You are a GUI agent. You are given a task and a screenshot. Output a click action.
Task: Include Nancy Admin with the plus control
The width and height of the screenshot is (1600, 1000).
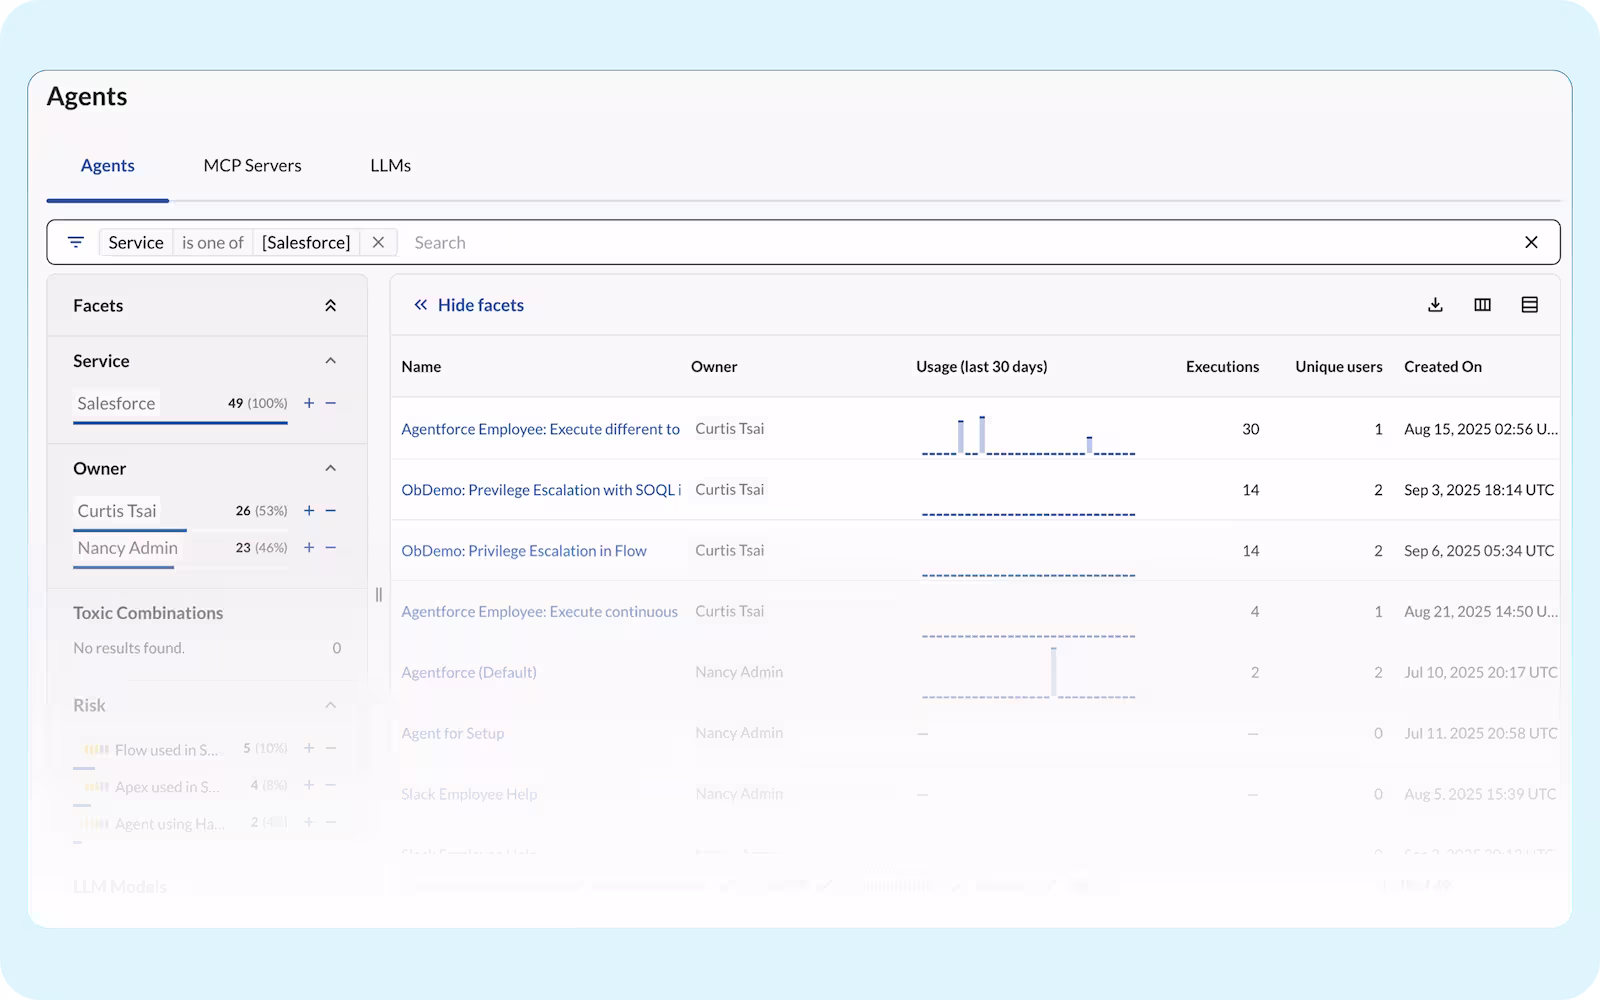[309, 548]
